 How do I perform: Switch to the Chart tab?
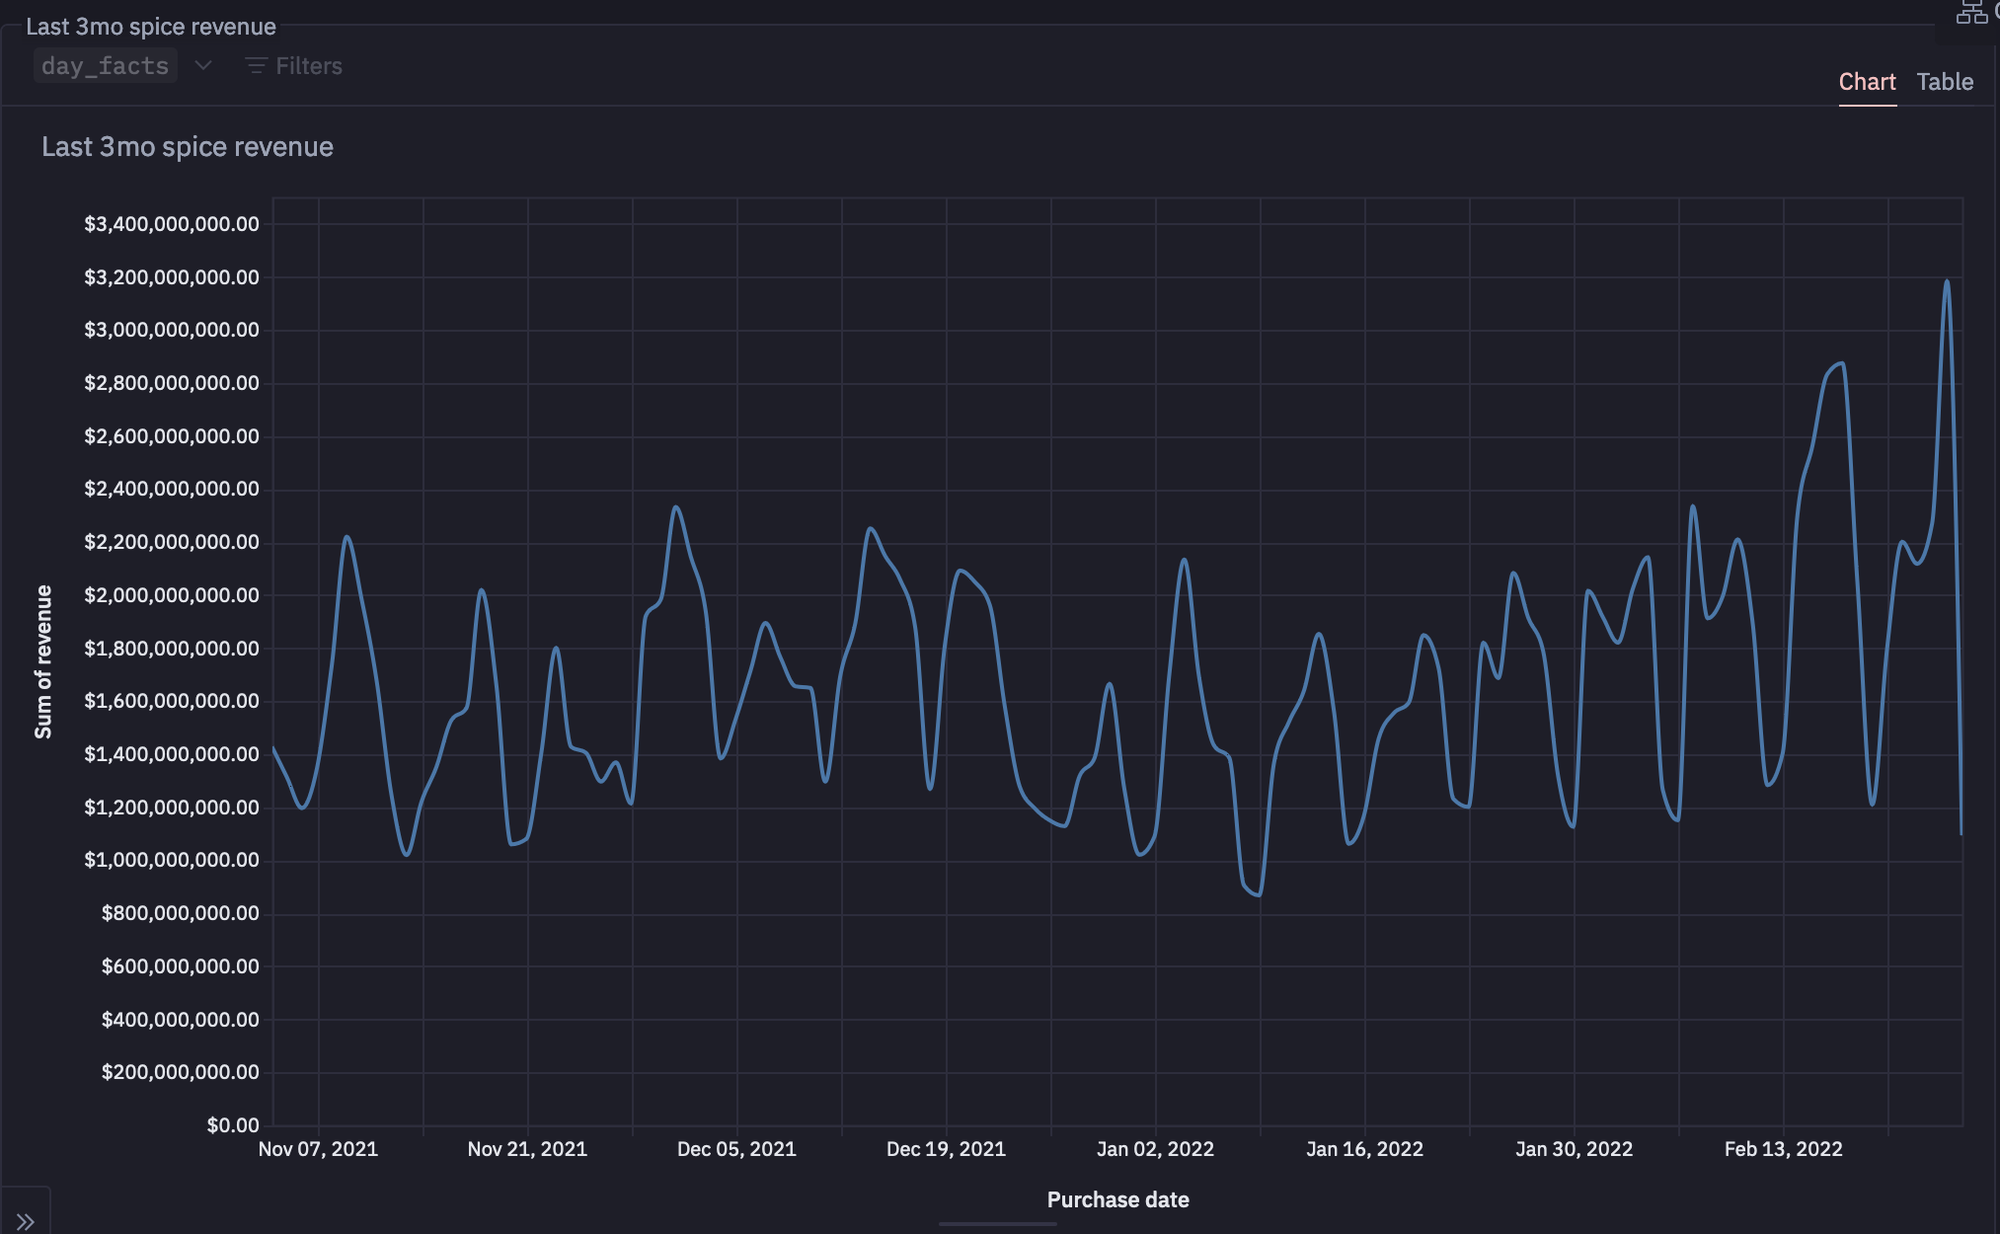click(1866, 82)
